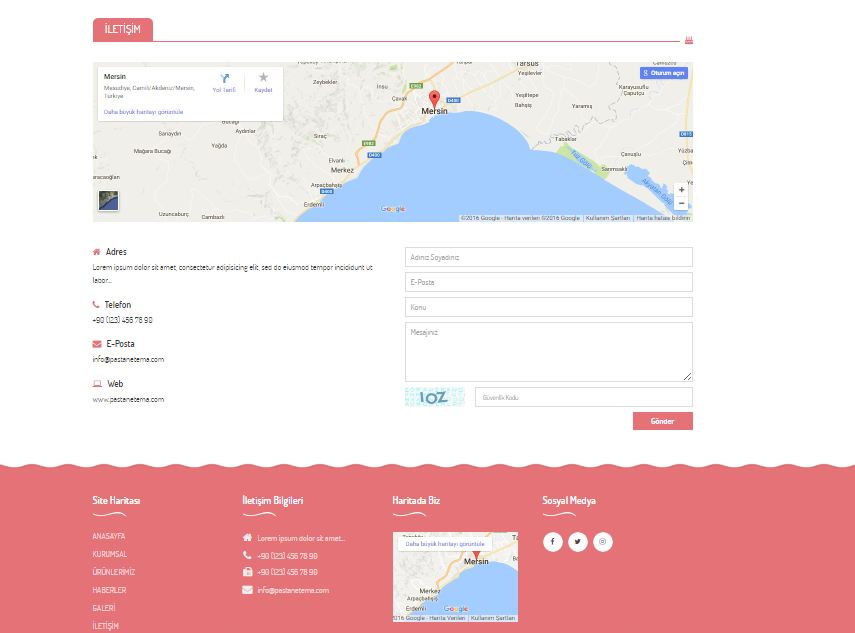Switch map to satellite view thumbnail
Viewport: 855px width, 633px height.
pos(109,201)
